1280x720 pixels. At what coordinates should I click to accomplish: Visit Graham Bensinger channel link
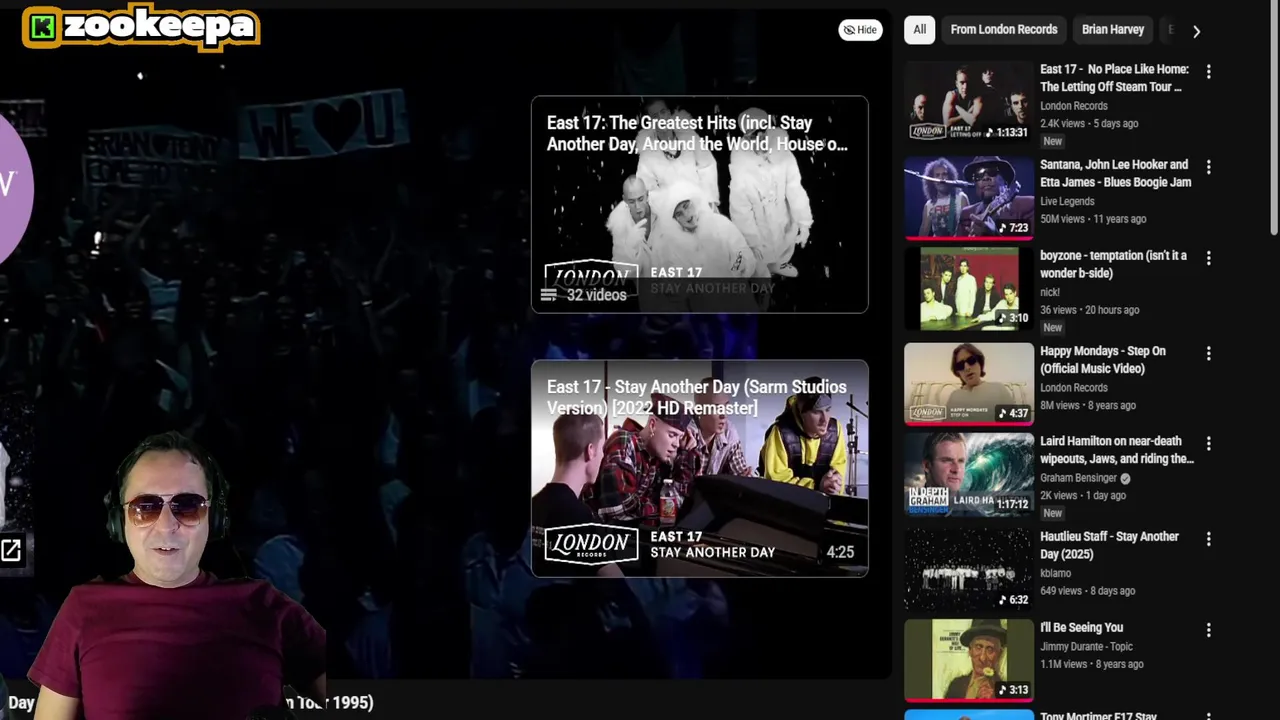pyautogui.click(x=1078, y=478)
